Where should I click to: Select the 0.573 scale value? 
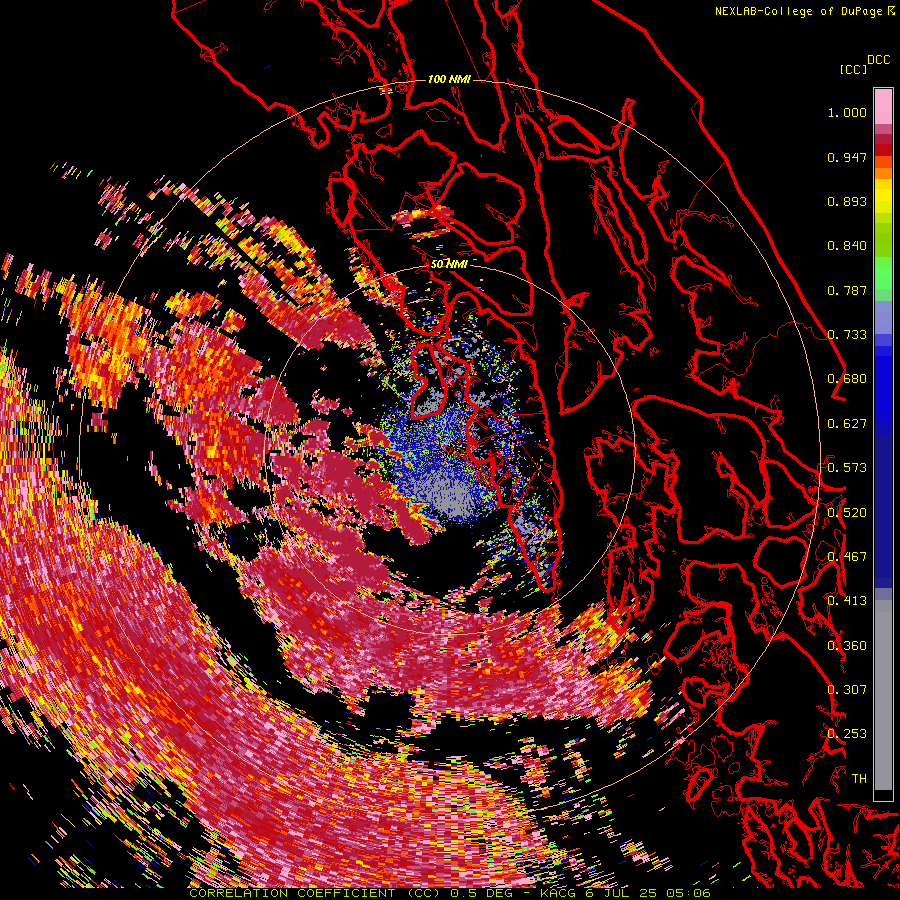pyautogui.click(x=847, y=468)
